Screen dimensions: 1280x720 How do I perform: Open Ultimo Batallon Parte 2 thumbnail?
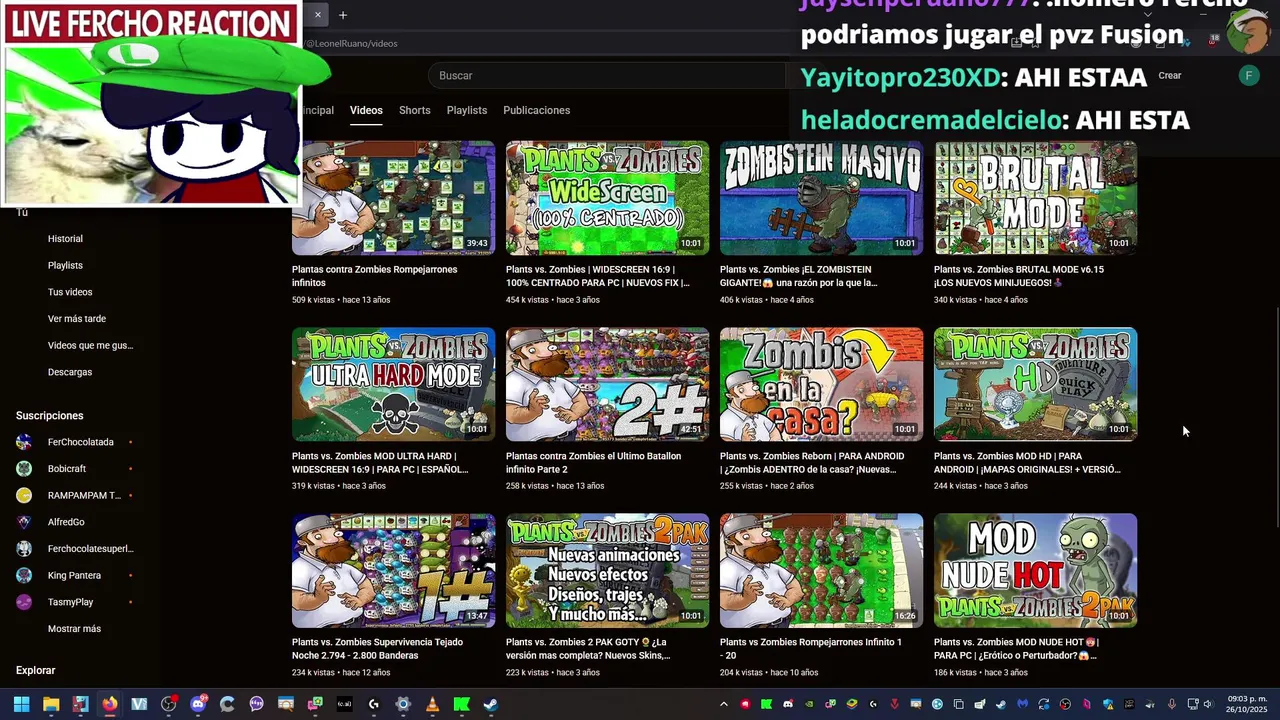pyautogui.click(x=607, y=384)
